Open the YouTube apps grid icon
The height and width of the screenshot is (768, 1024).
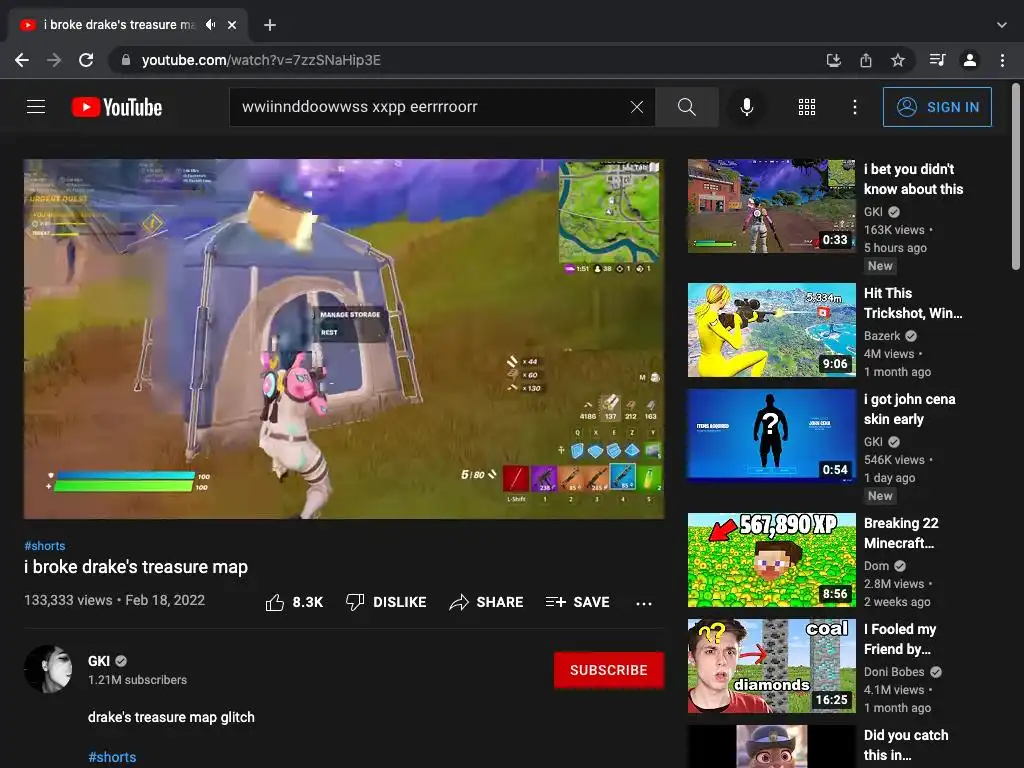click(807, 107)
